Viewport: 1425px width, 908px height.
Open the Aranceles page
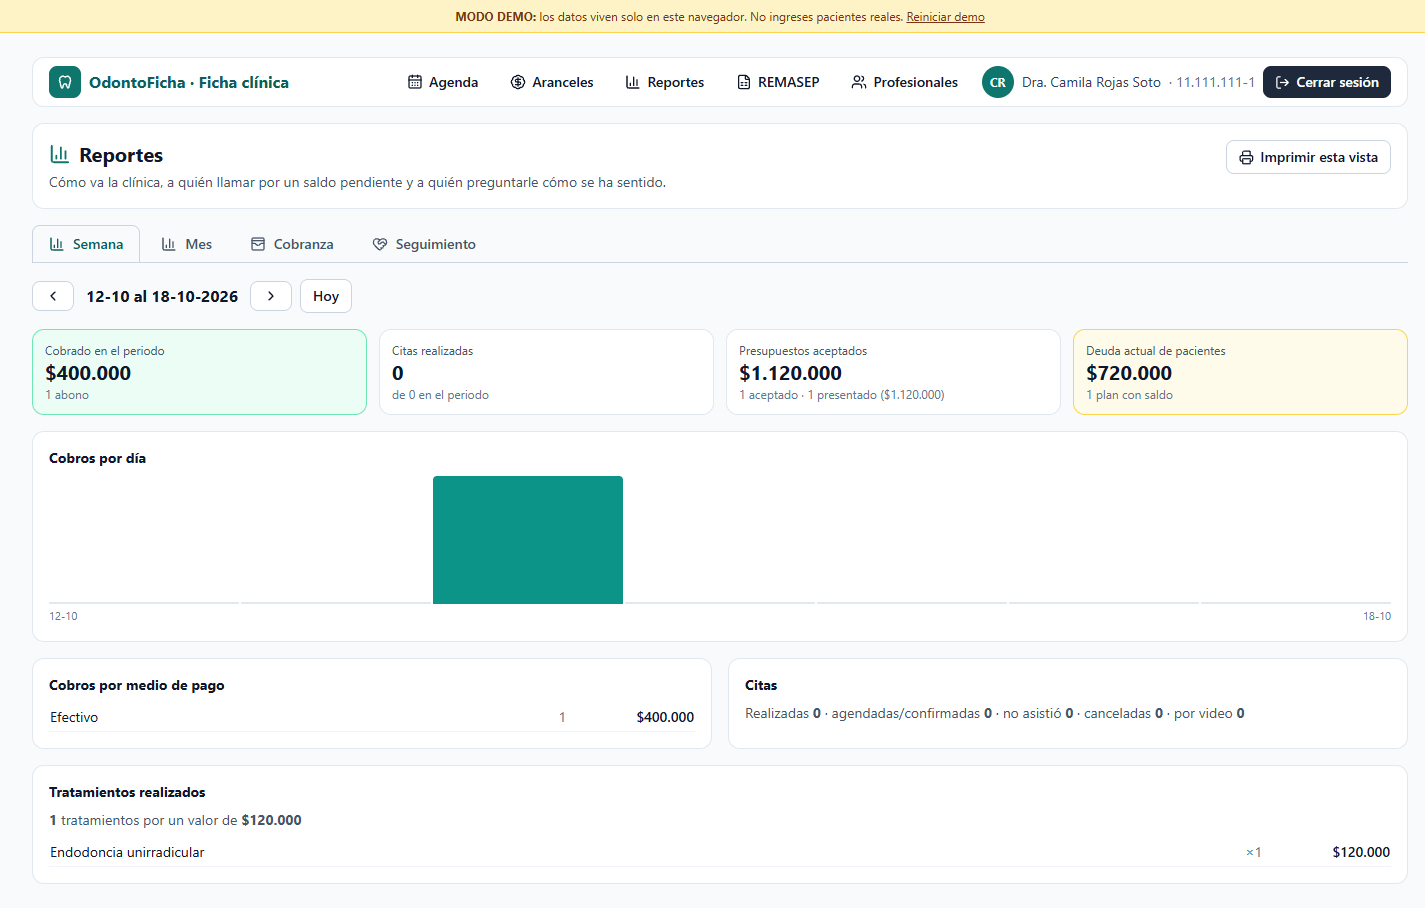[552, 82]
